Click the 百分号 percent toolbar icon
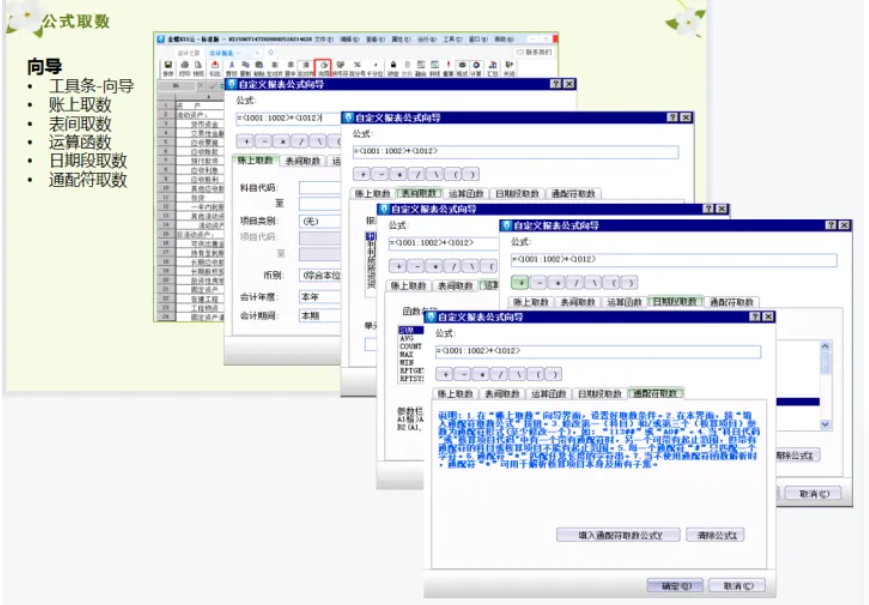This screenshot has width=869, height=605. 356,69
